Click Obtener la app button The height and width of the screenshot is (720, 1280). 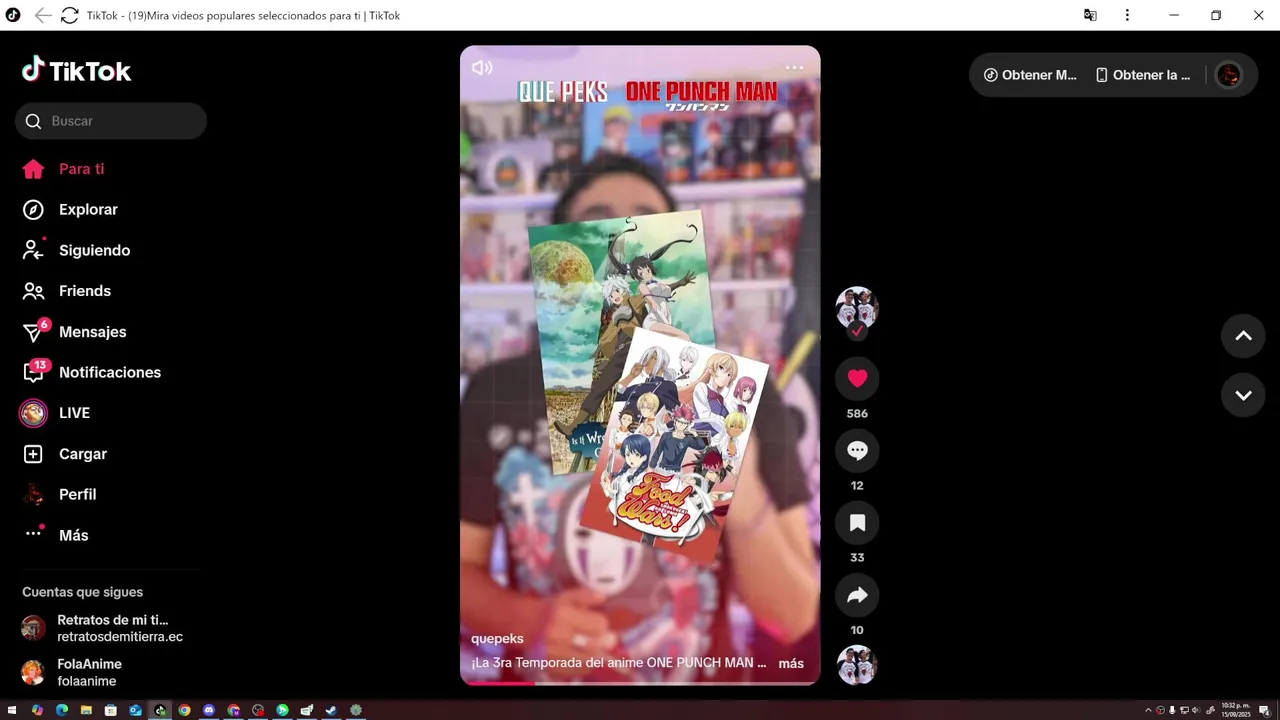point(1143,75)
